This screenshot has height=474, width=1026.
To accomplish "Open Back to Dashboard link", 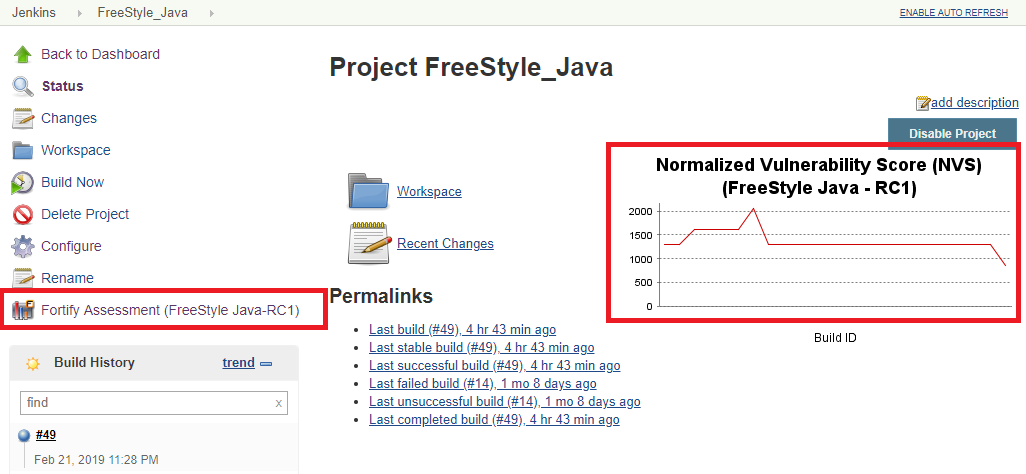I will [100, 54].
